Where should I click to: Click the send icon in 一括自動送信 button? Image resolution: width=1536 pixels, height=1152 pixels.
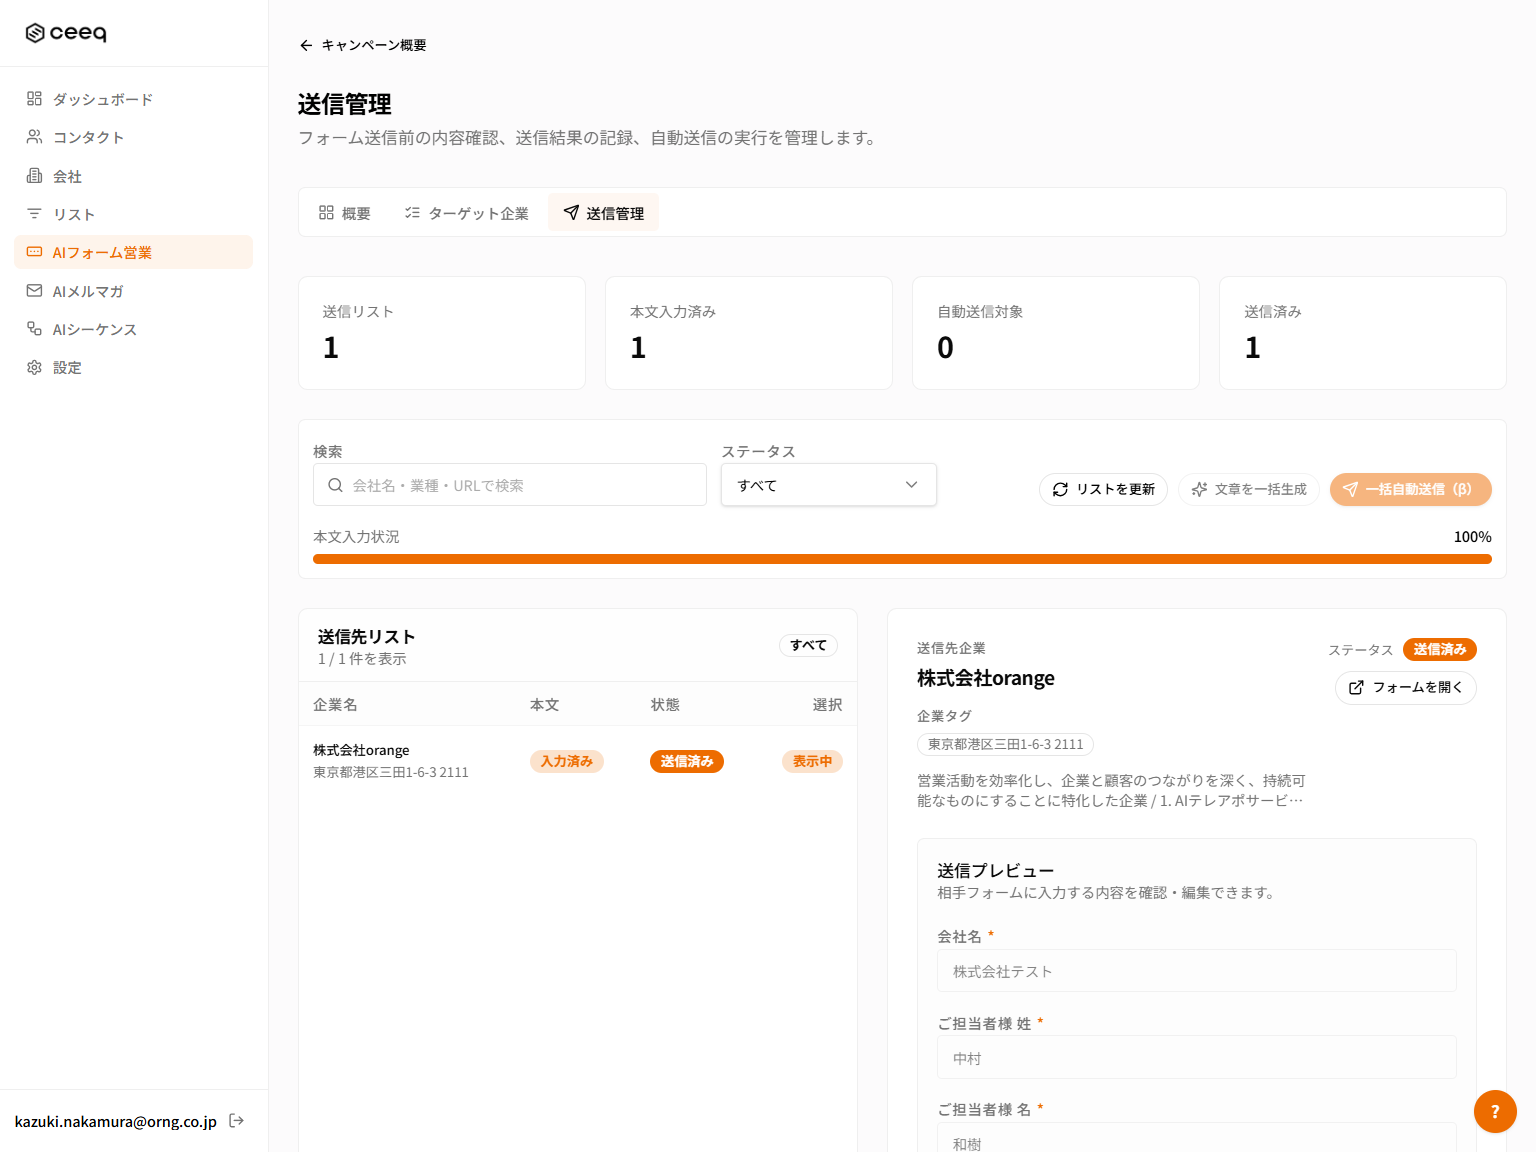tap(1350, 489)
